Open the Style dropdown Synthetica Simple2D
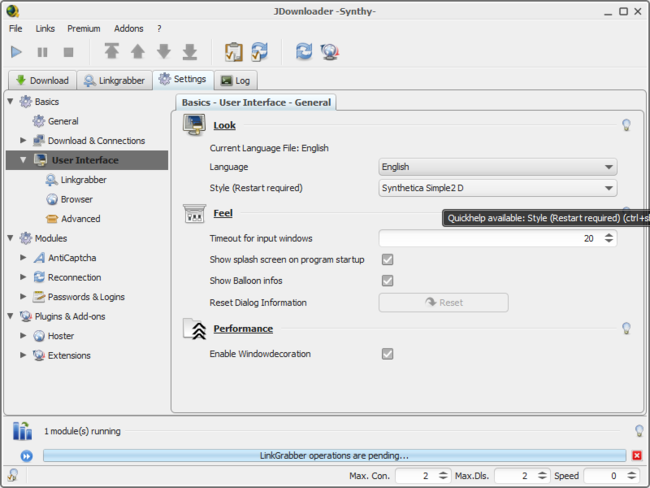Viewport: 650px width, 488px height. click(498, 188)
